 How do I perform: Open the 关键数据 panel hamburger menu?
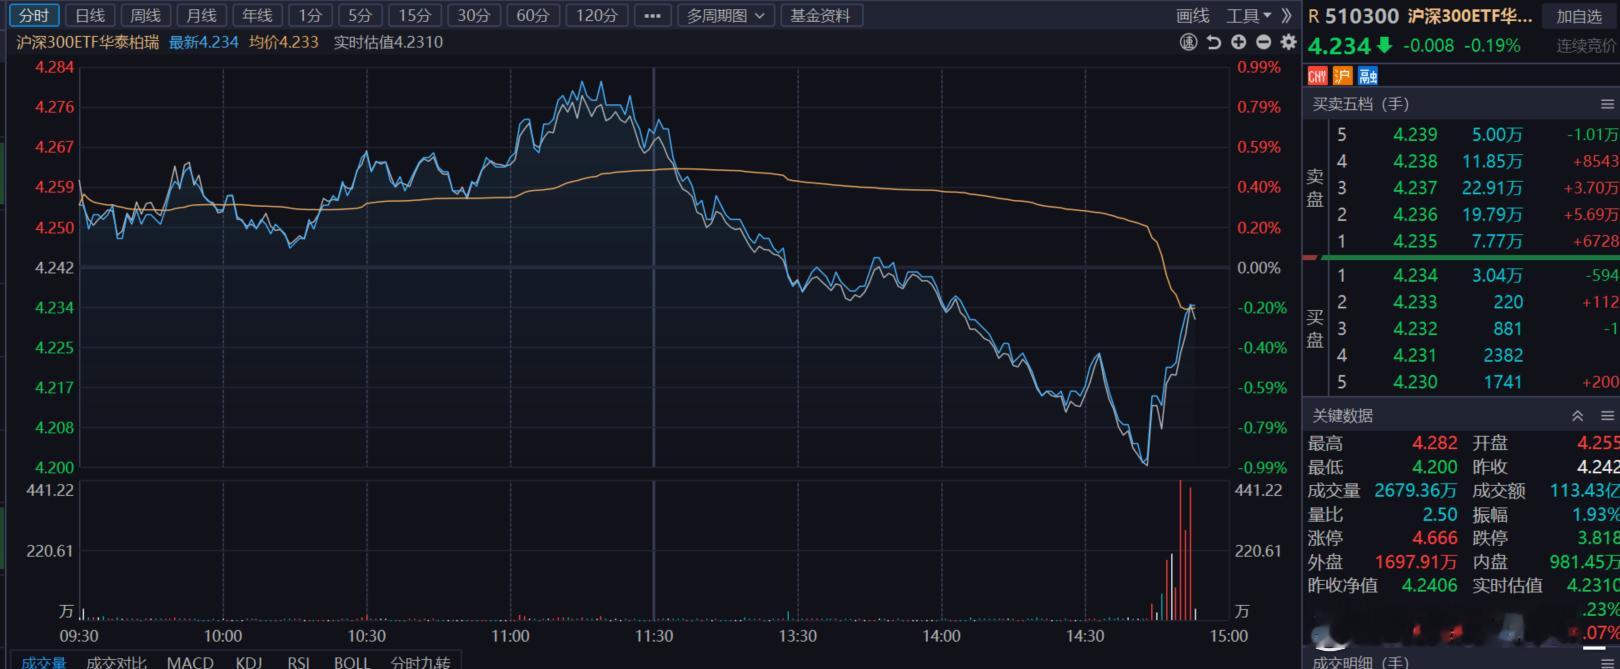point(1607,415)
